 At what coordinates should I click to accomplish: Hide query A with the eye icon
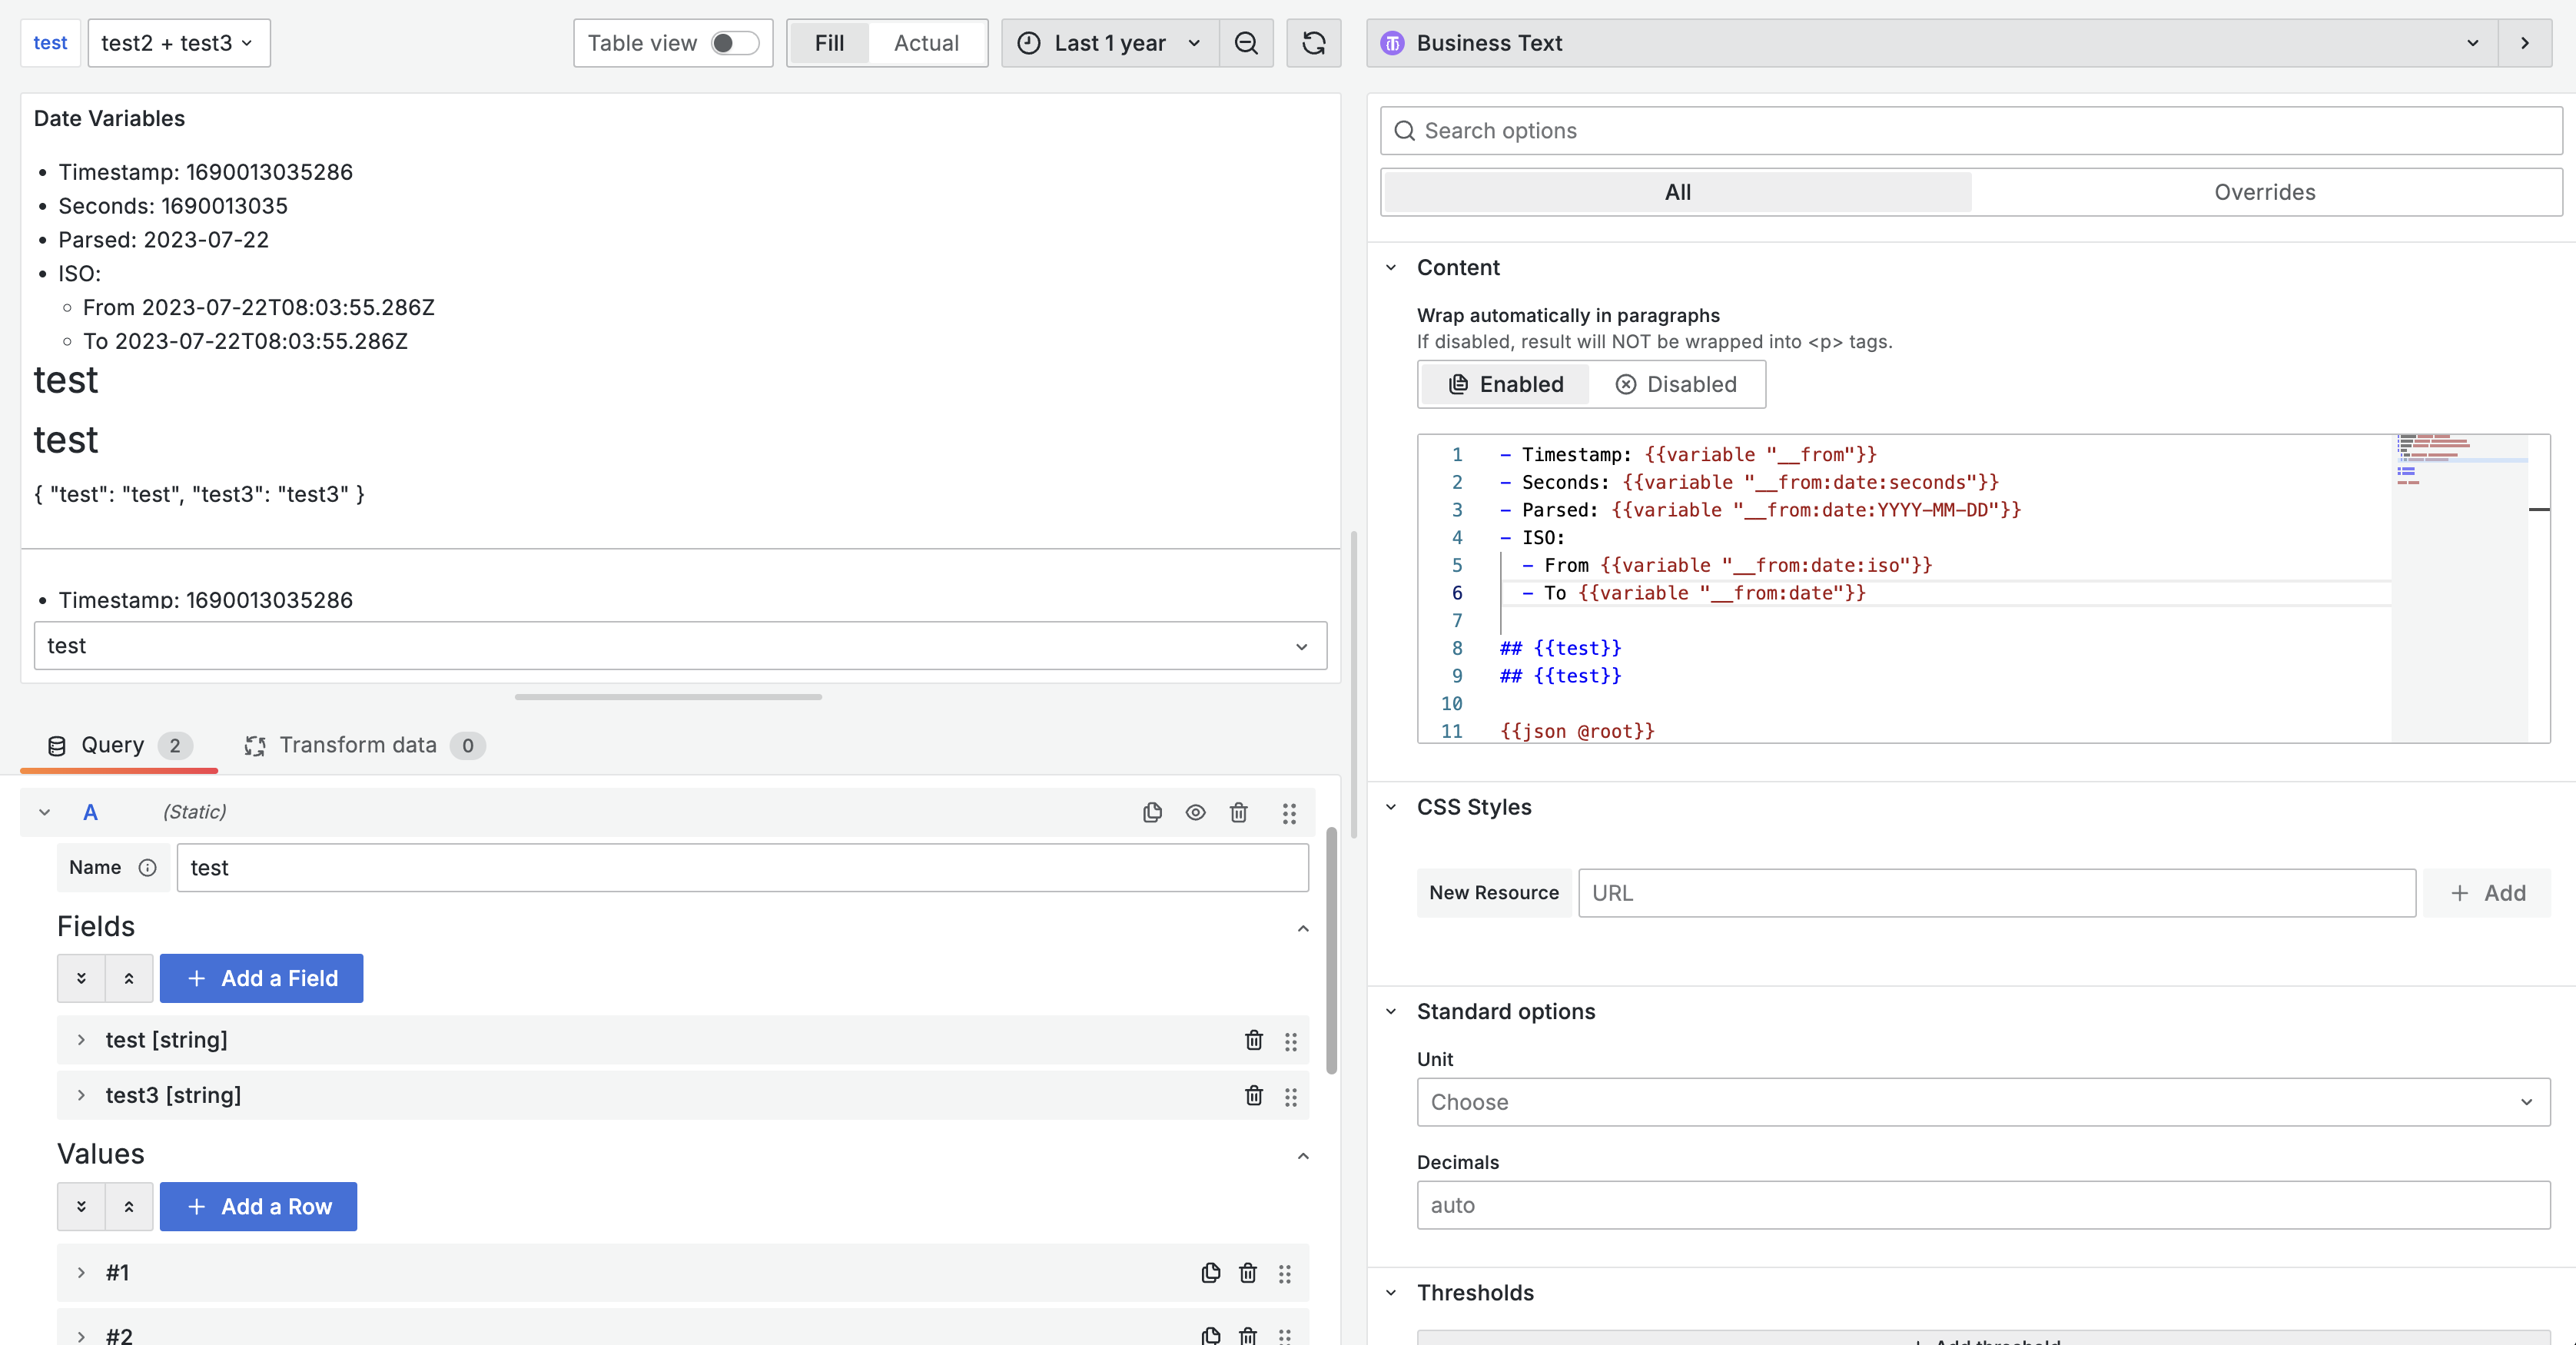pyautogui.click(x=1195, y=812)
